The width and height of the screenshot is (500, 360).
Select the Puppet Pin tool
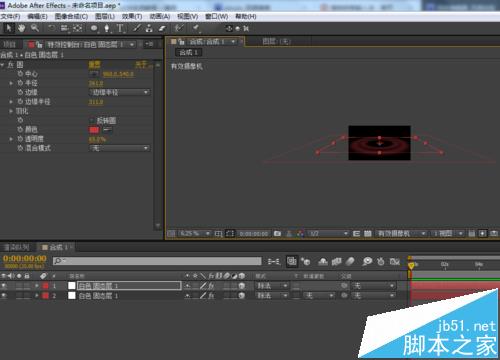point(196,28)
